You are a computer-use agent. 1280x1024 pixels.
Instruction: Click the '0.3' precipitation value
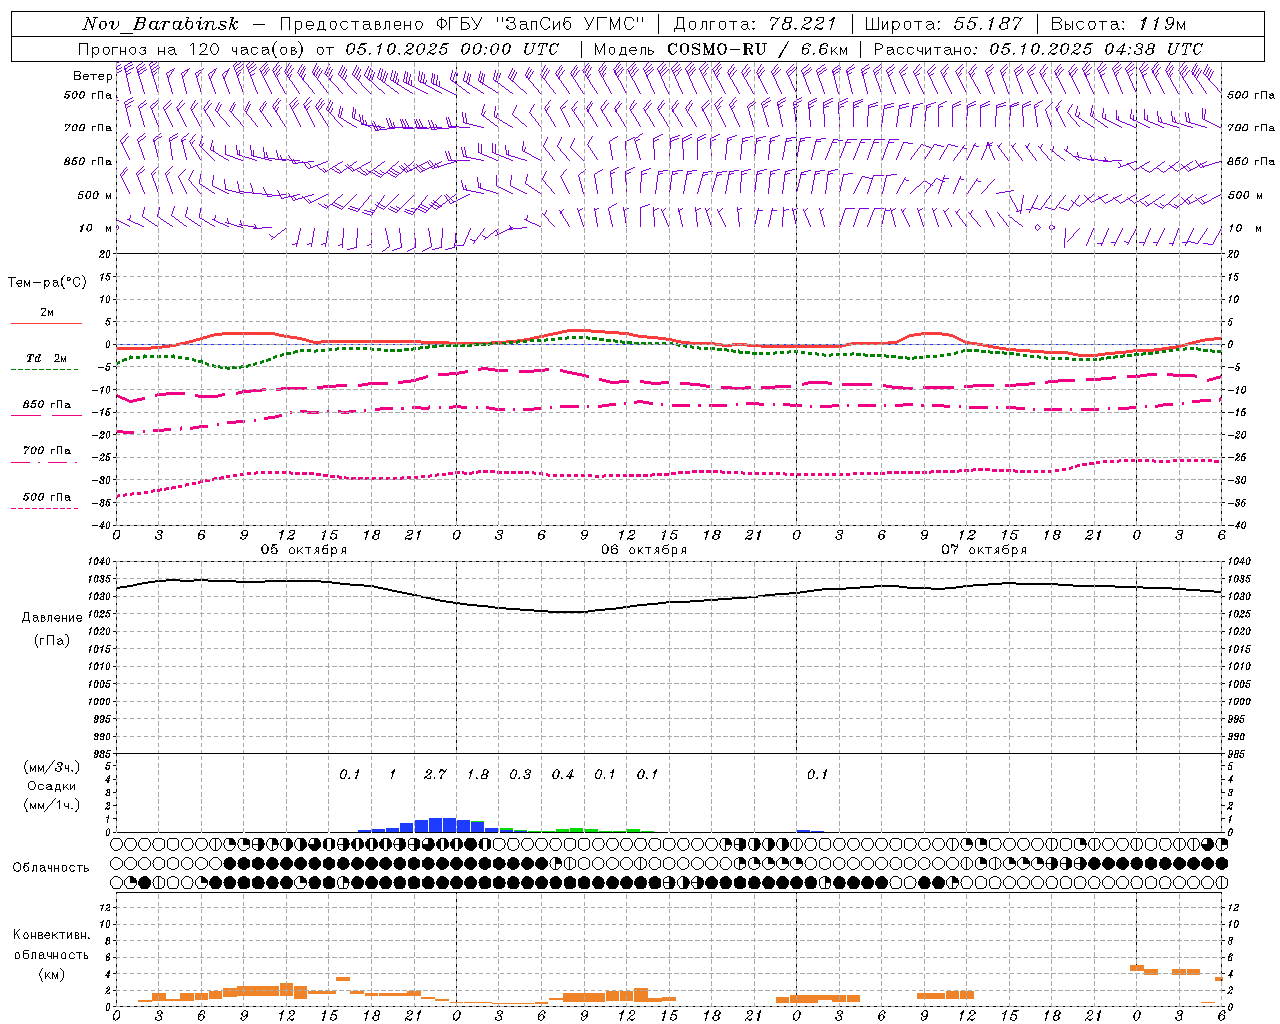tap(520, 774)
